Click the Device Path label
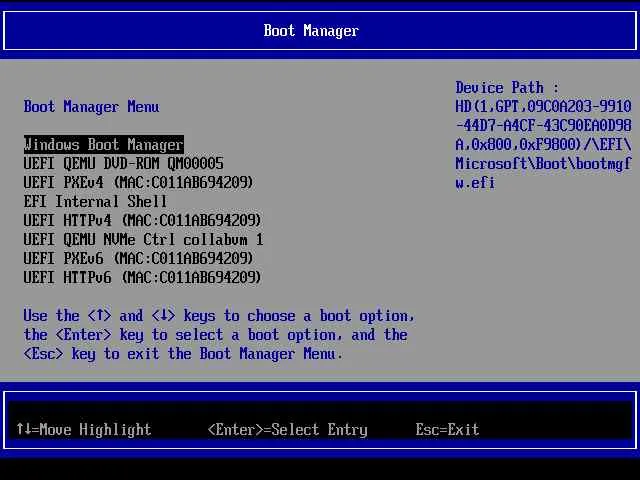 (507, 87)
